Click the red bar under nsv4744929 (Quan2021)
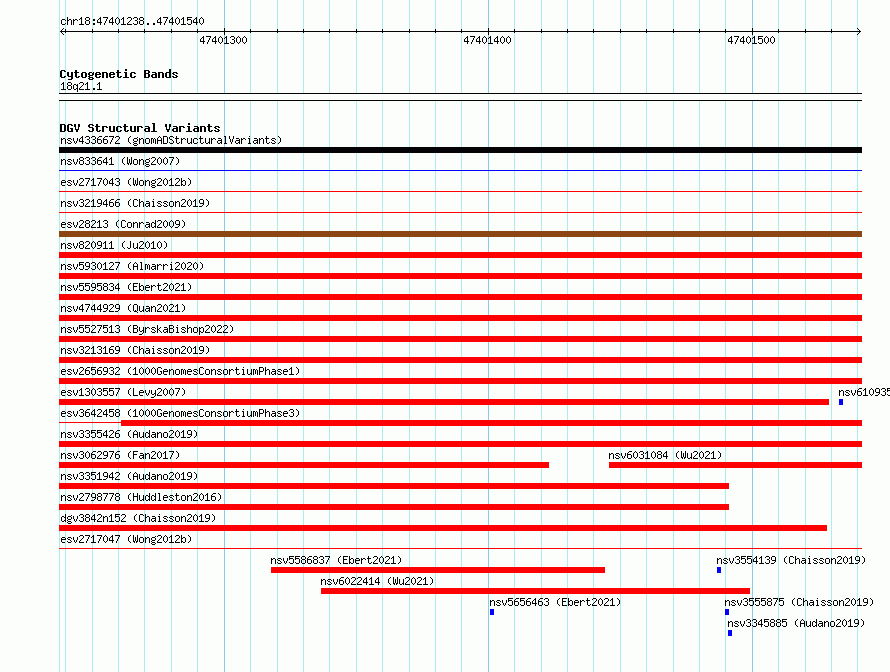The height and width of the screenshot is (672, 890). (x=460, y=318)
